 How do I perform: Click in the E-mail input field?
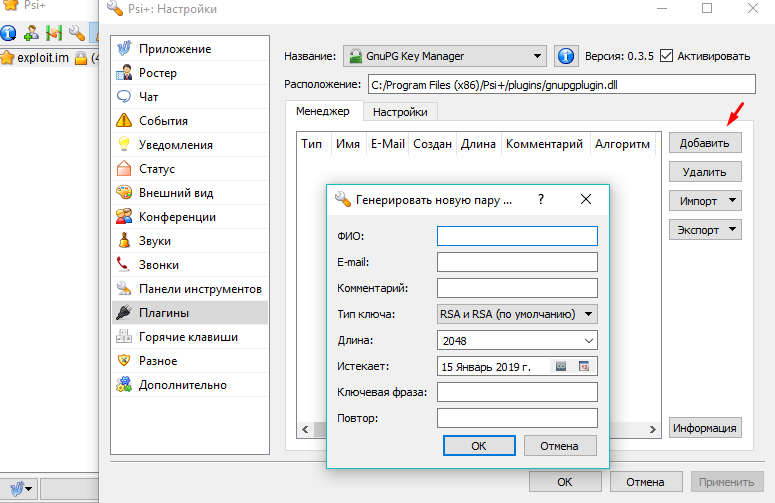pos(517,262)
